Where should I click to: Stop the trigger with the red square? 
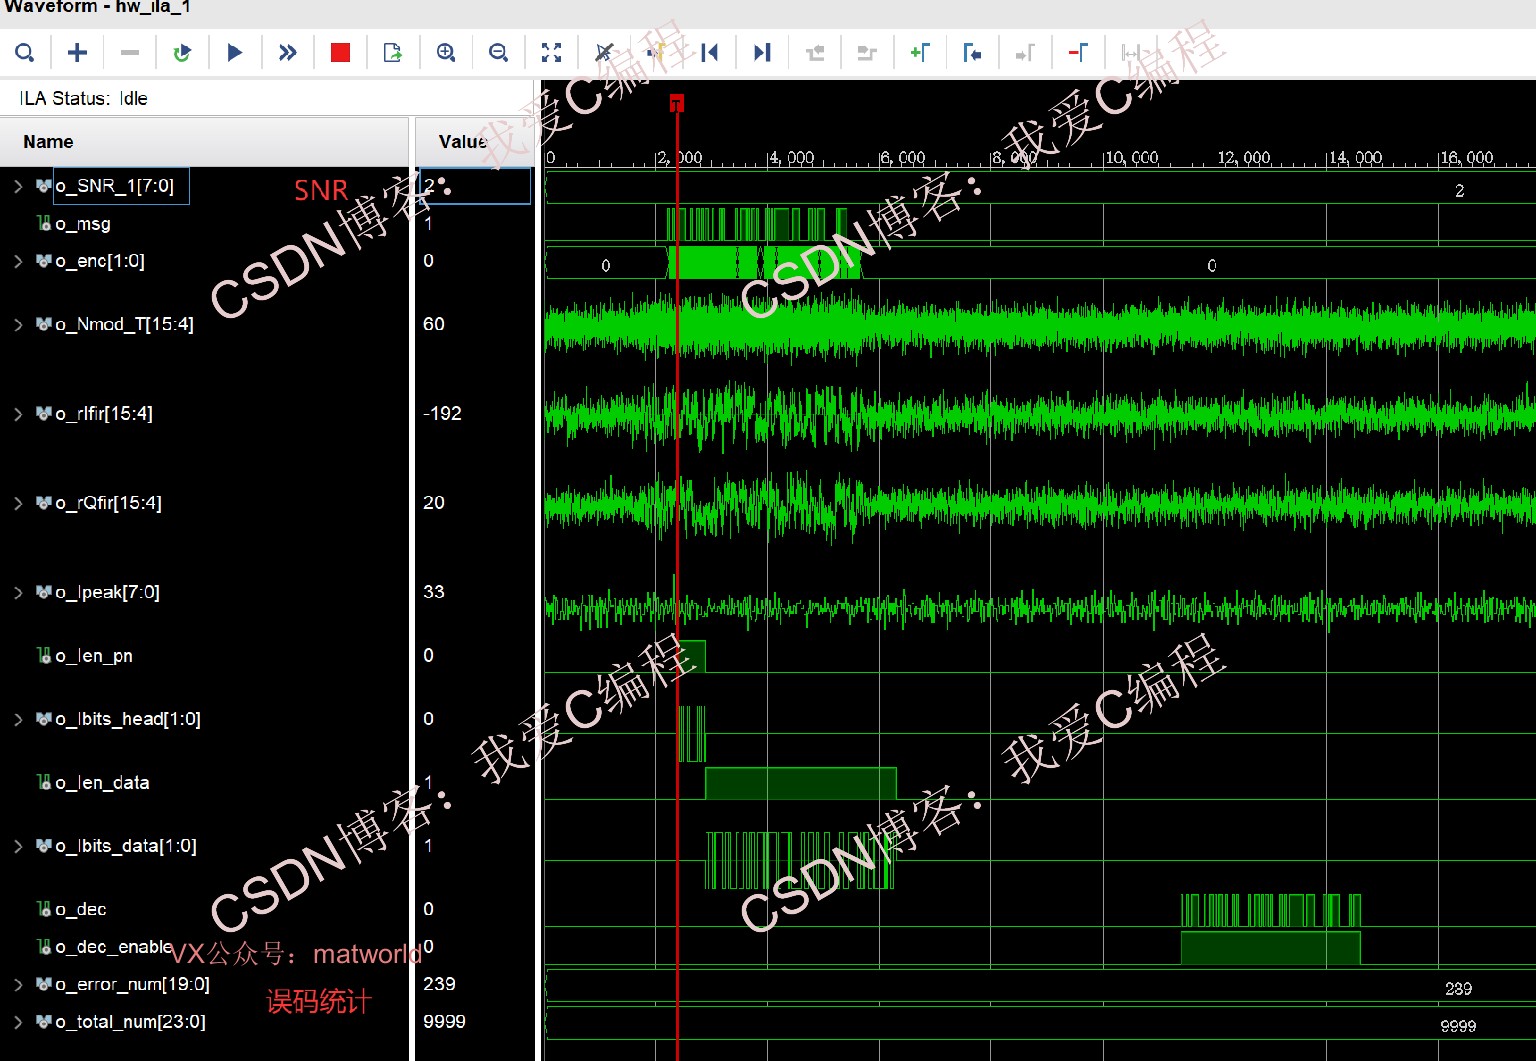click(340, 53)
